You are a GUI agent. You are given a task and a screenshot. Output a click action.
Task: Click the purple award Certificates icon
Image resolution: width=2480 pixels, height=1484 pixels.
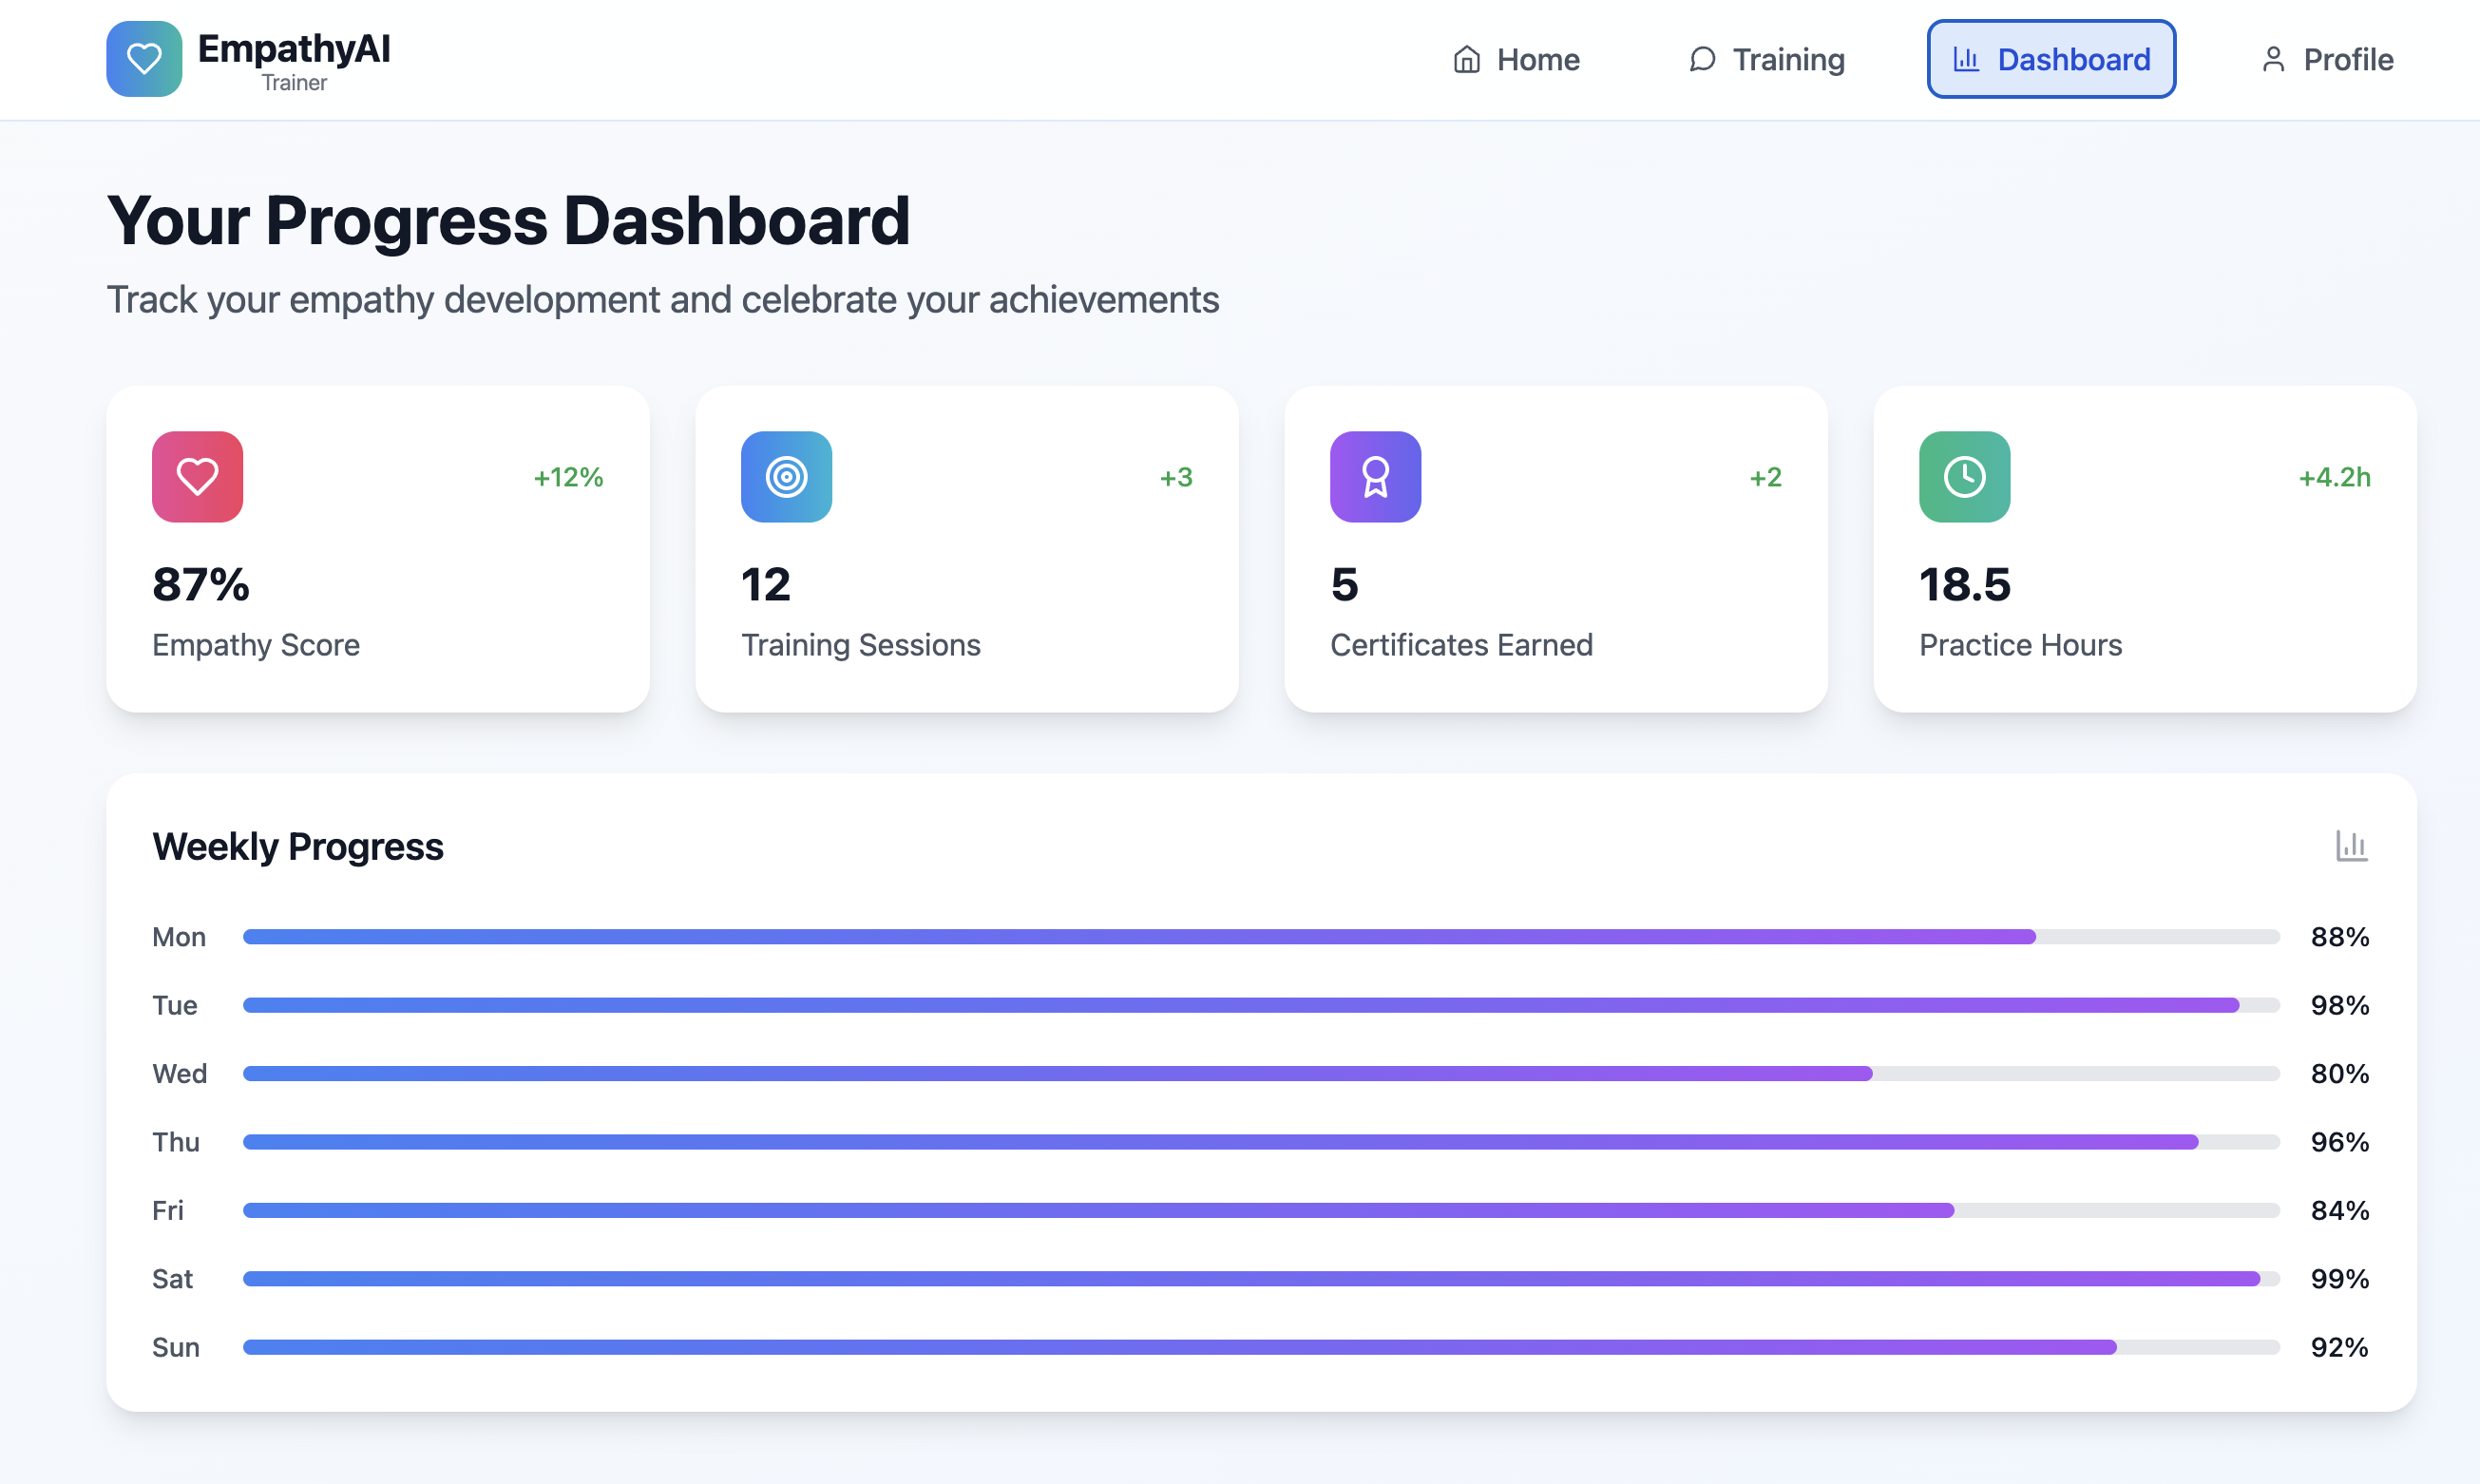click(x=1375, y=477)
